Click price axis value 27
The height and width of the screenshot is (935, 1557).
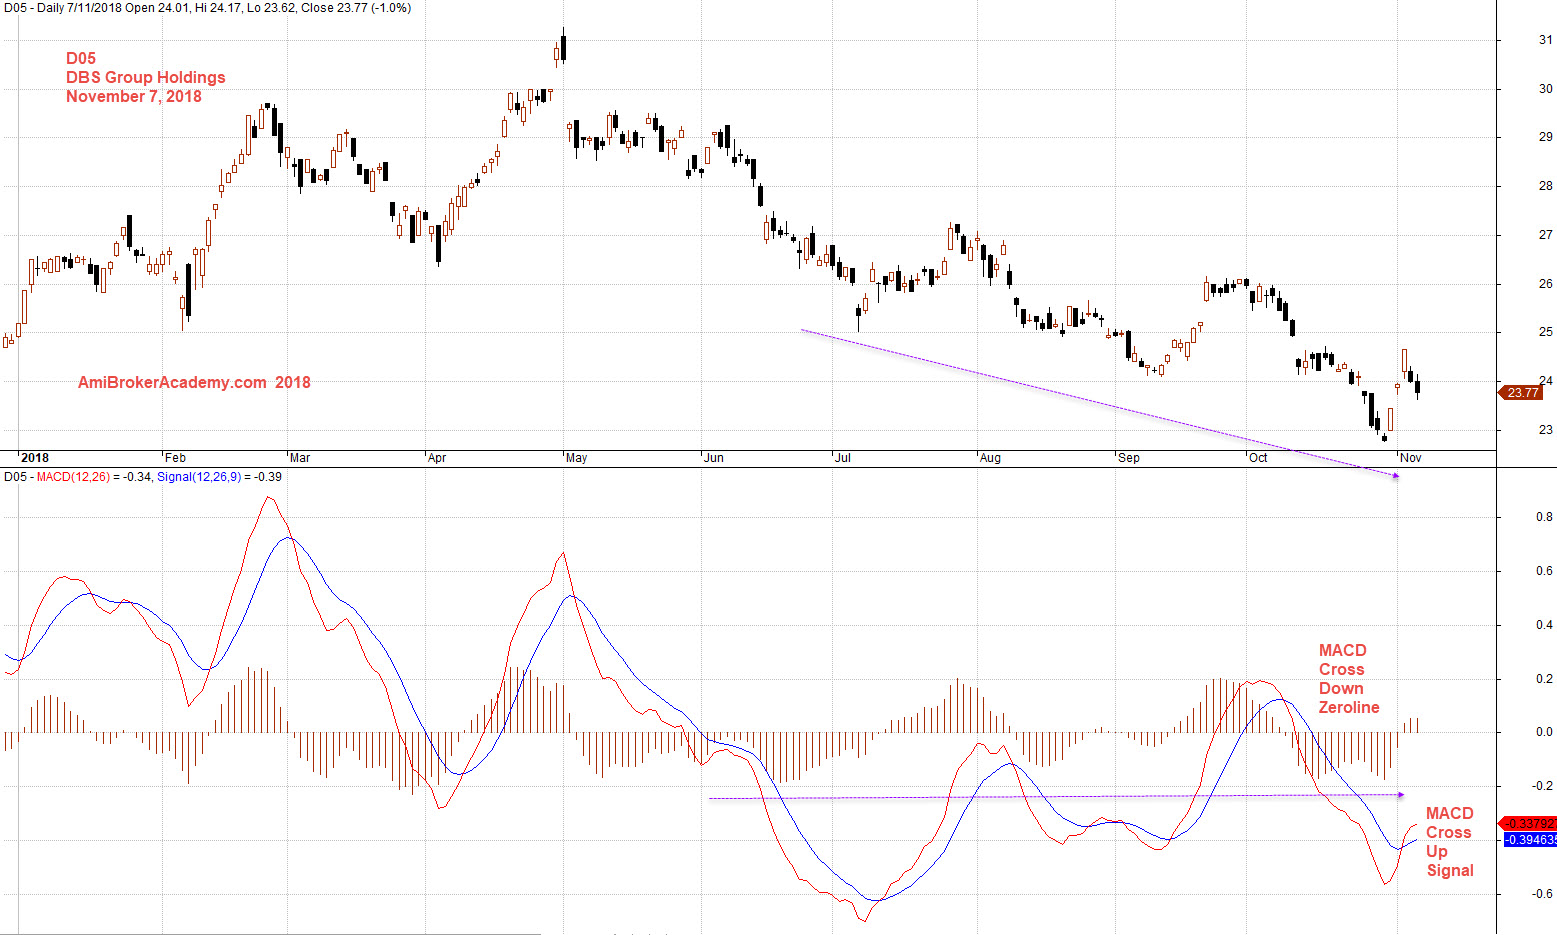pyautogui.click(x=1545, y=235)
